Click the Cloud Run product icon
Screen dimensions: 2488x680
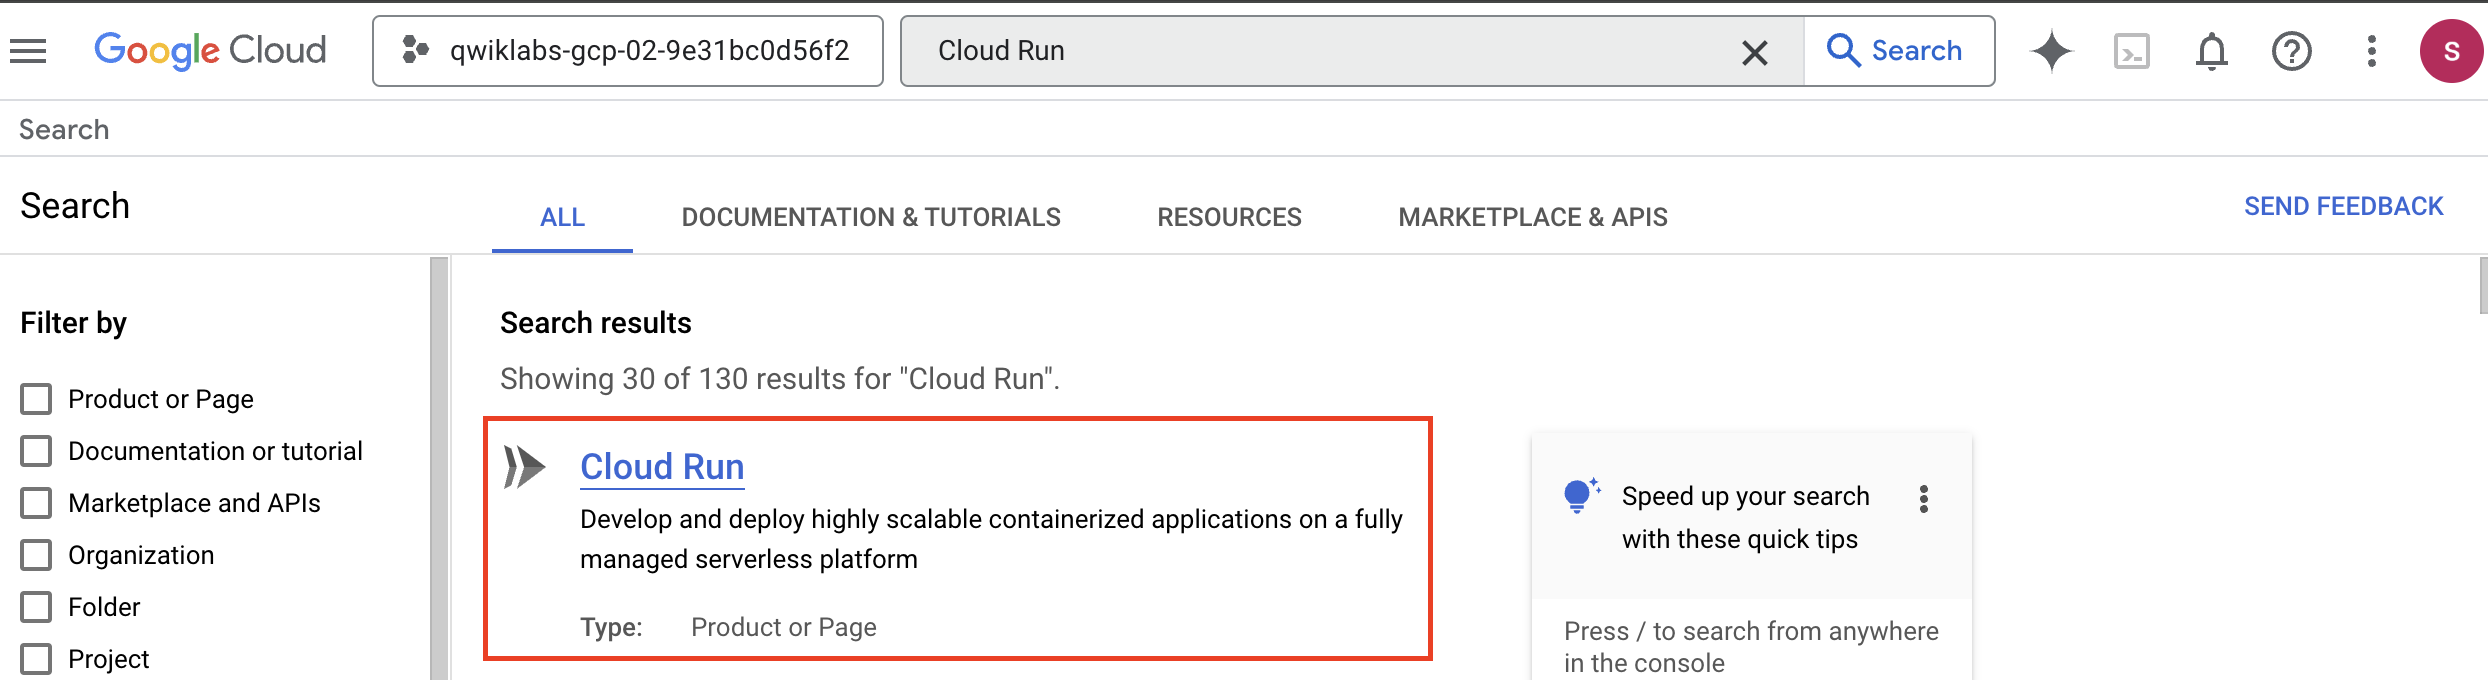coord(525,467)
